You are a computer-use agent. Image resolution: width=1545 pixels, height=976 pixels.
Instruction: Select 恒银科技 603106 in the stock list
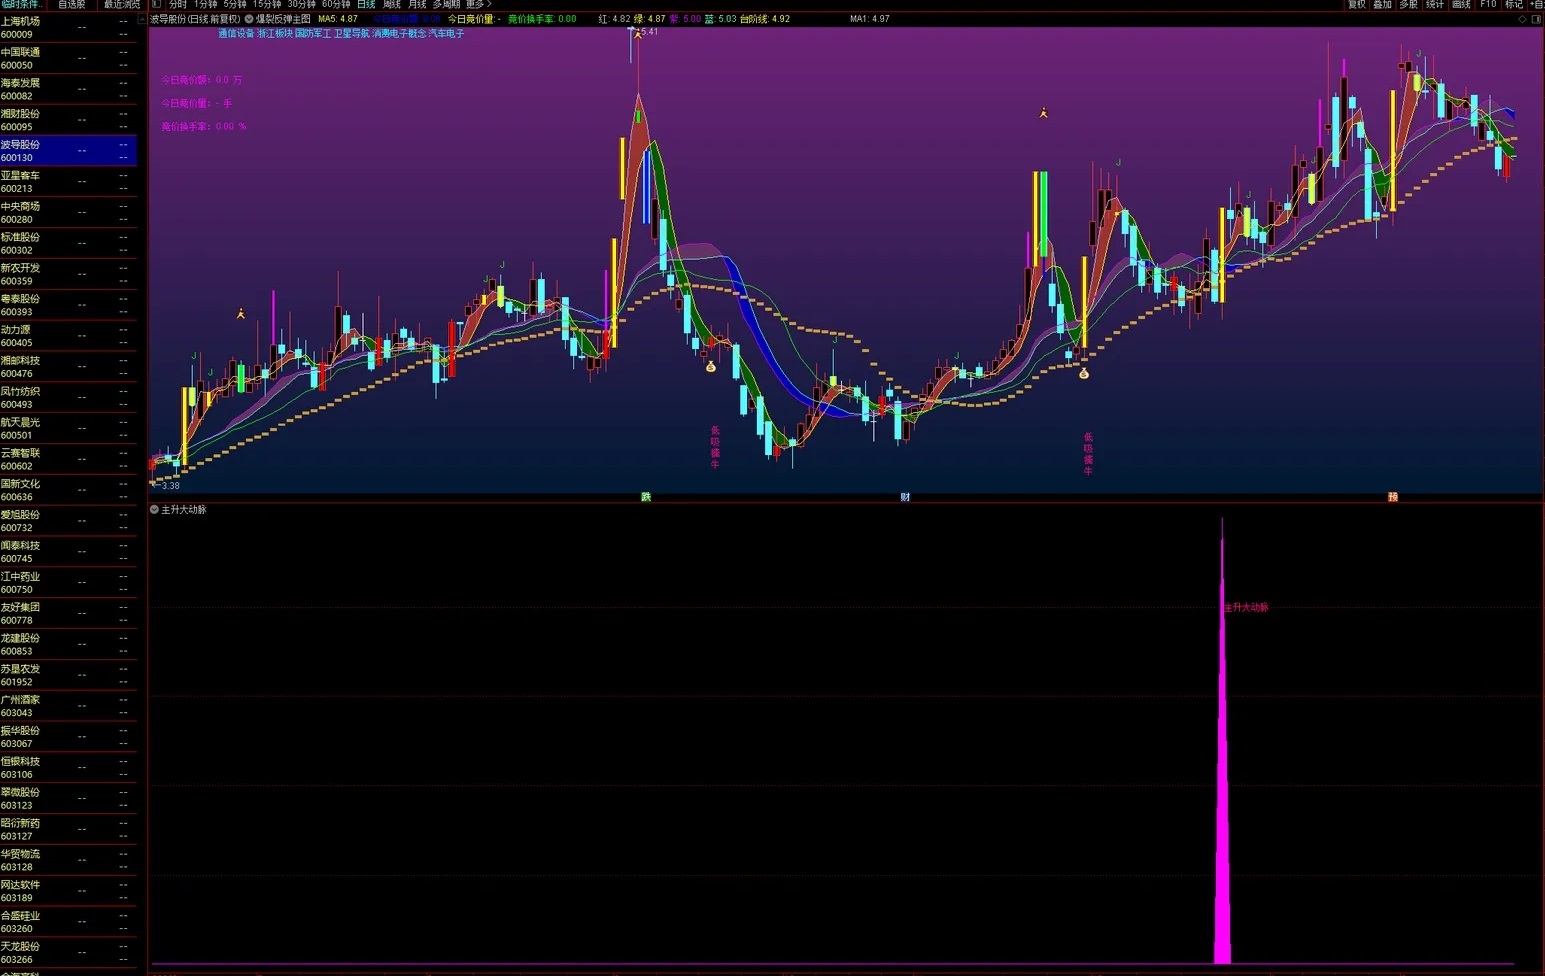[68, 768]
